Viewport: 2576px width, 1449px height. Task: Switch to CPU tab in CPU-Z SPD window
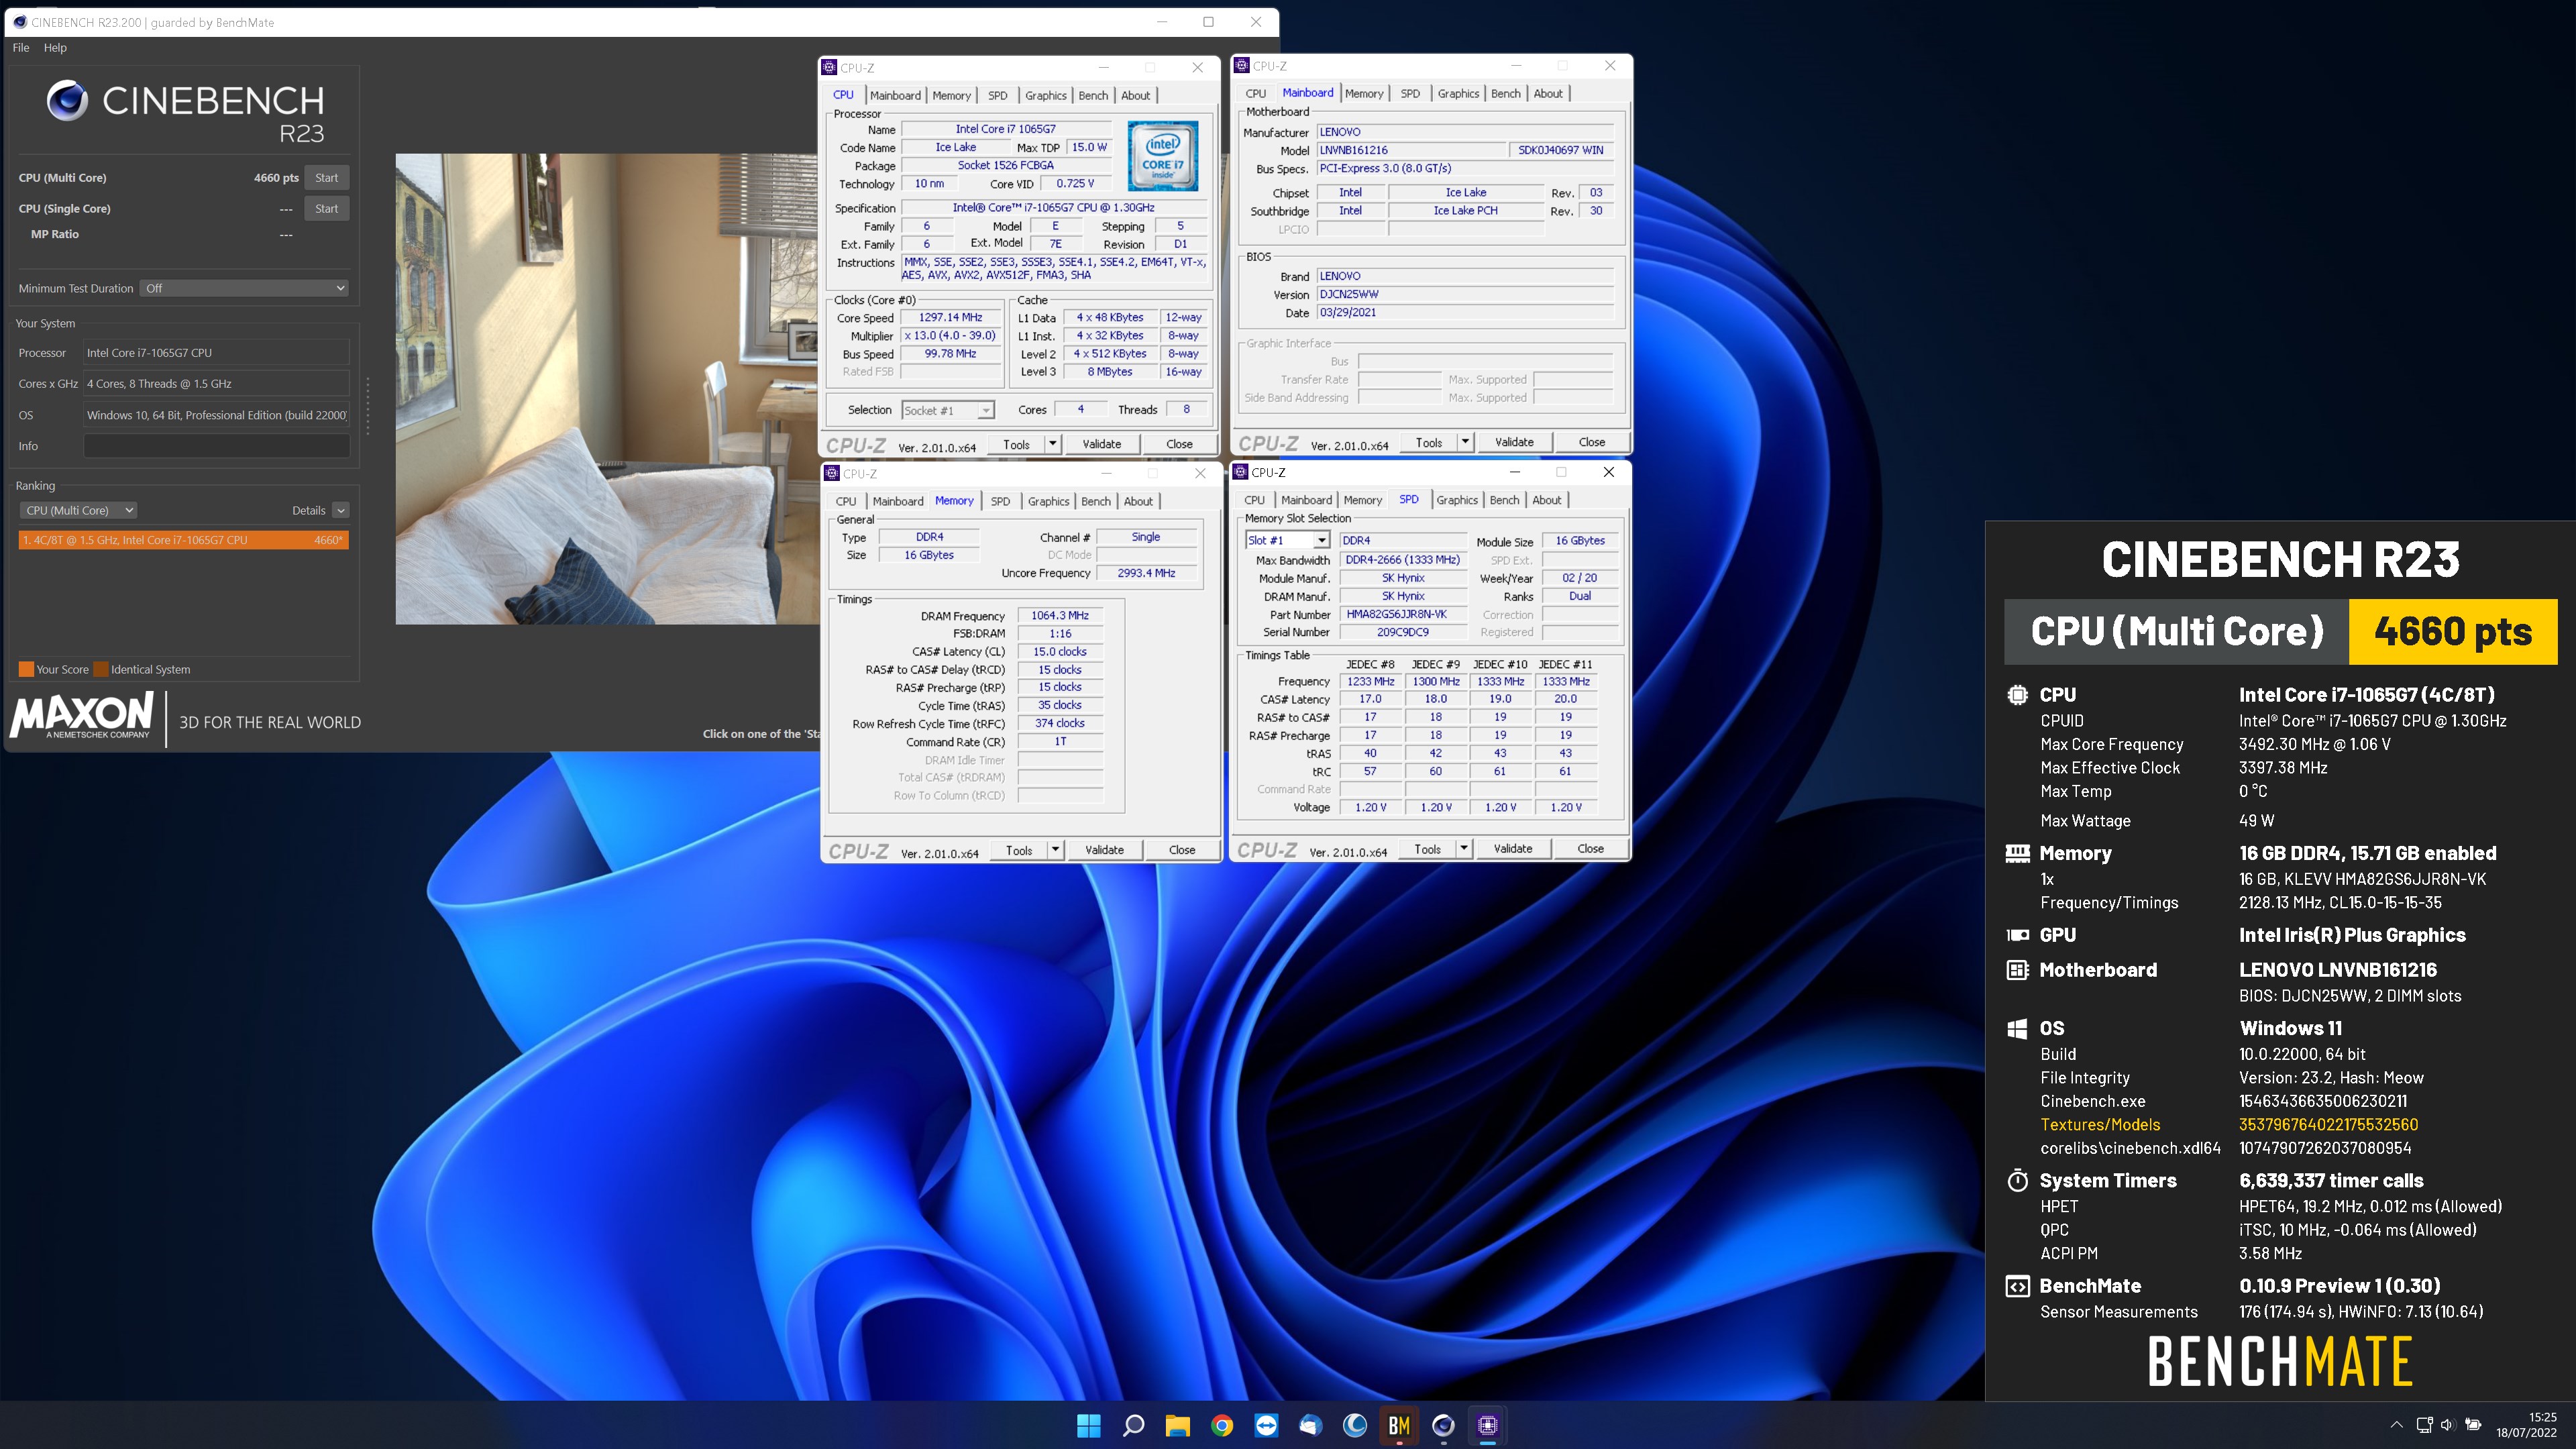pos(1254,500)
